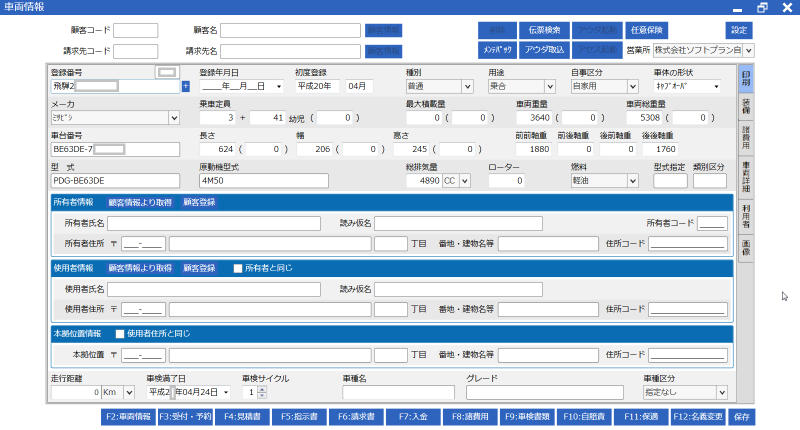This screenshot has width=800, height=430.
Task: Click 顧客情報より取得 in the 所有者情報 header
Action: 139,202
